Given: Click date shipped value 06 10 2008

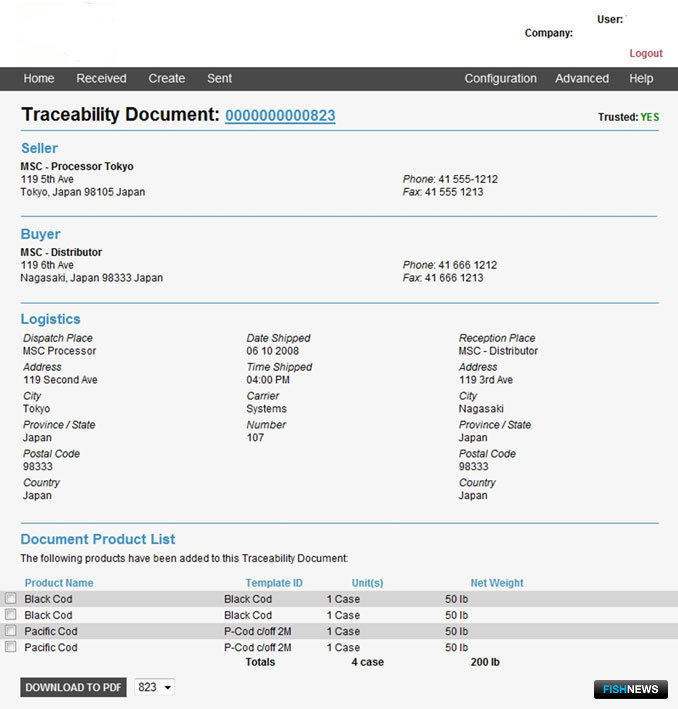Looking at the screenshot, I should (273, 351).
